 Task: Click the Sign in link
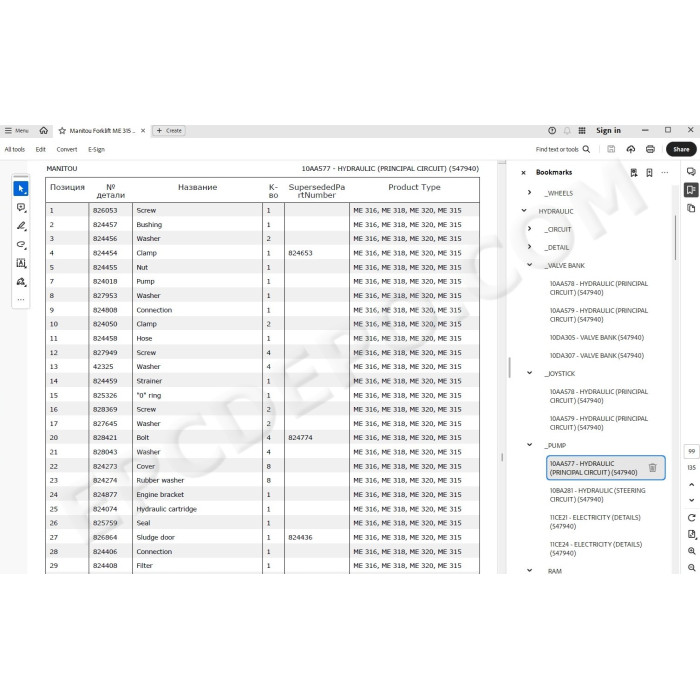tap(608, 130)
